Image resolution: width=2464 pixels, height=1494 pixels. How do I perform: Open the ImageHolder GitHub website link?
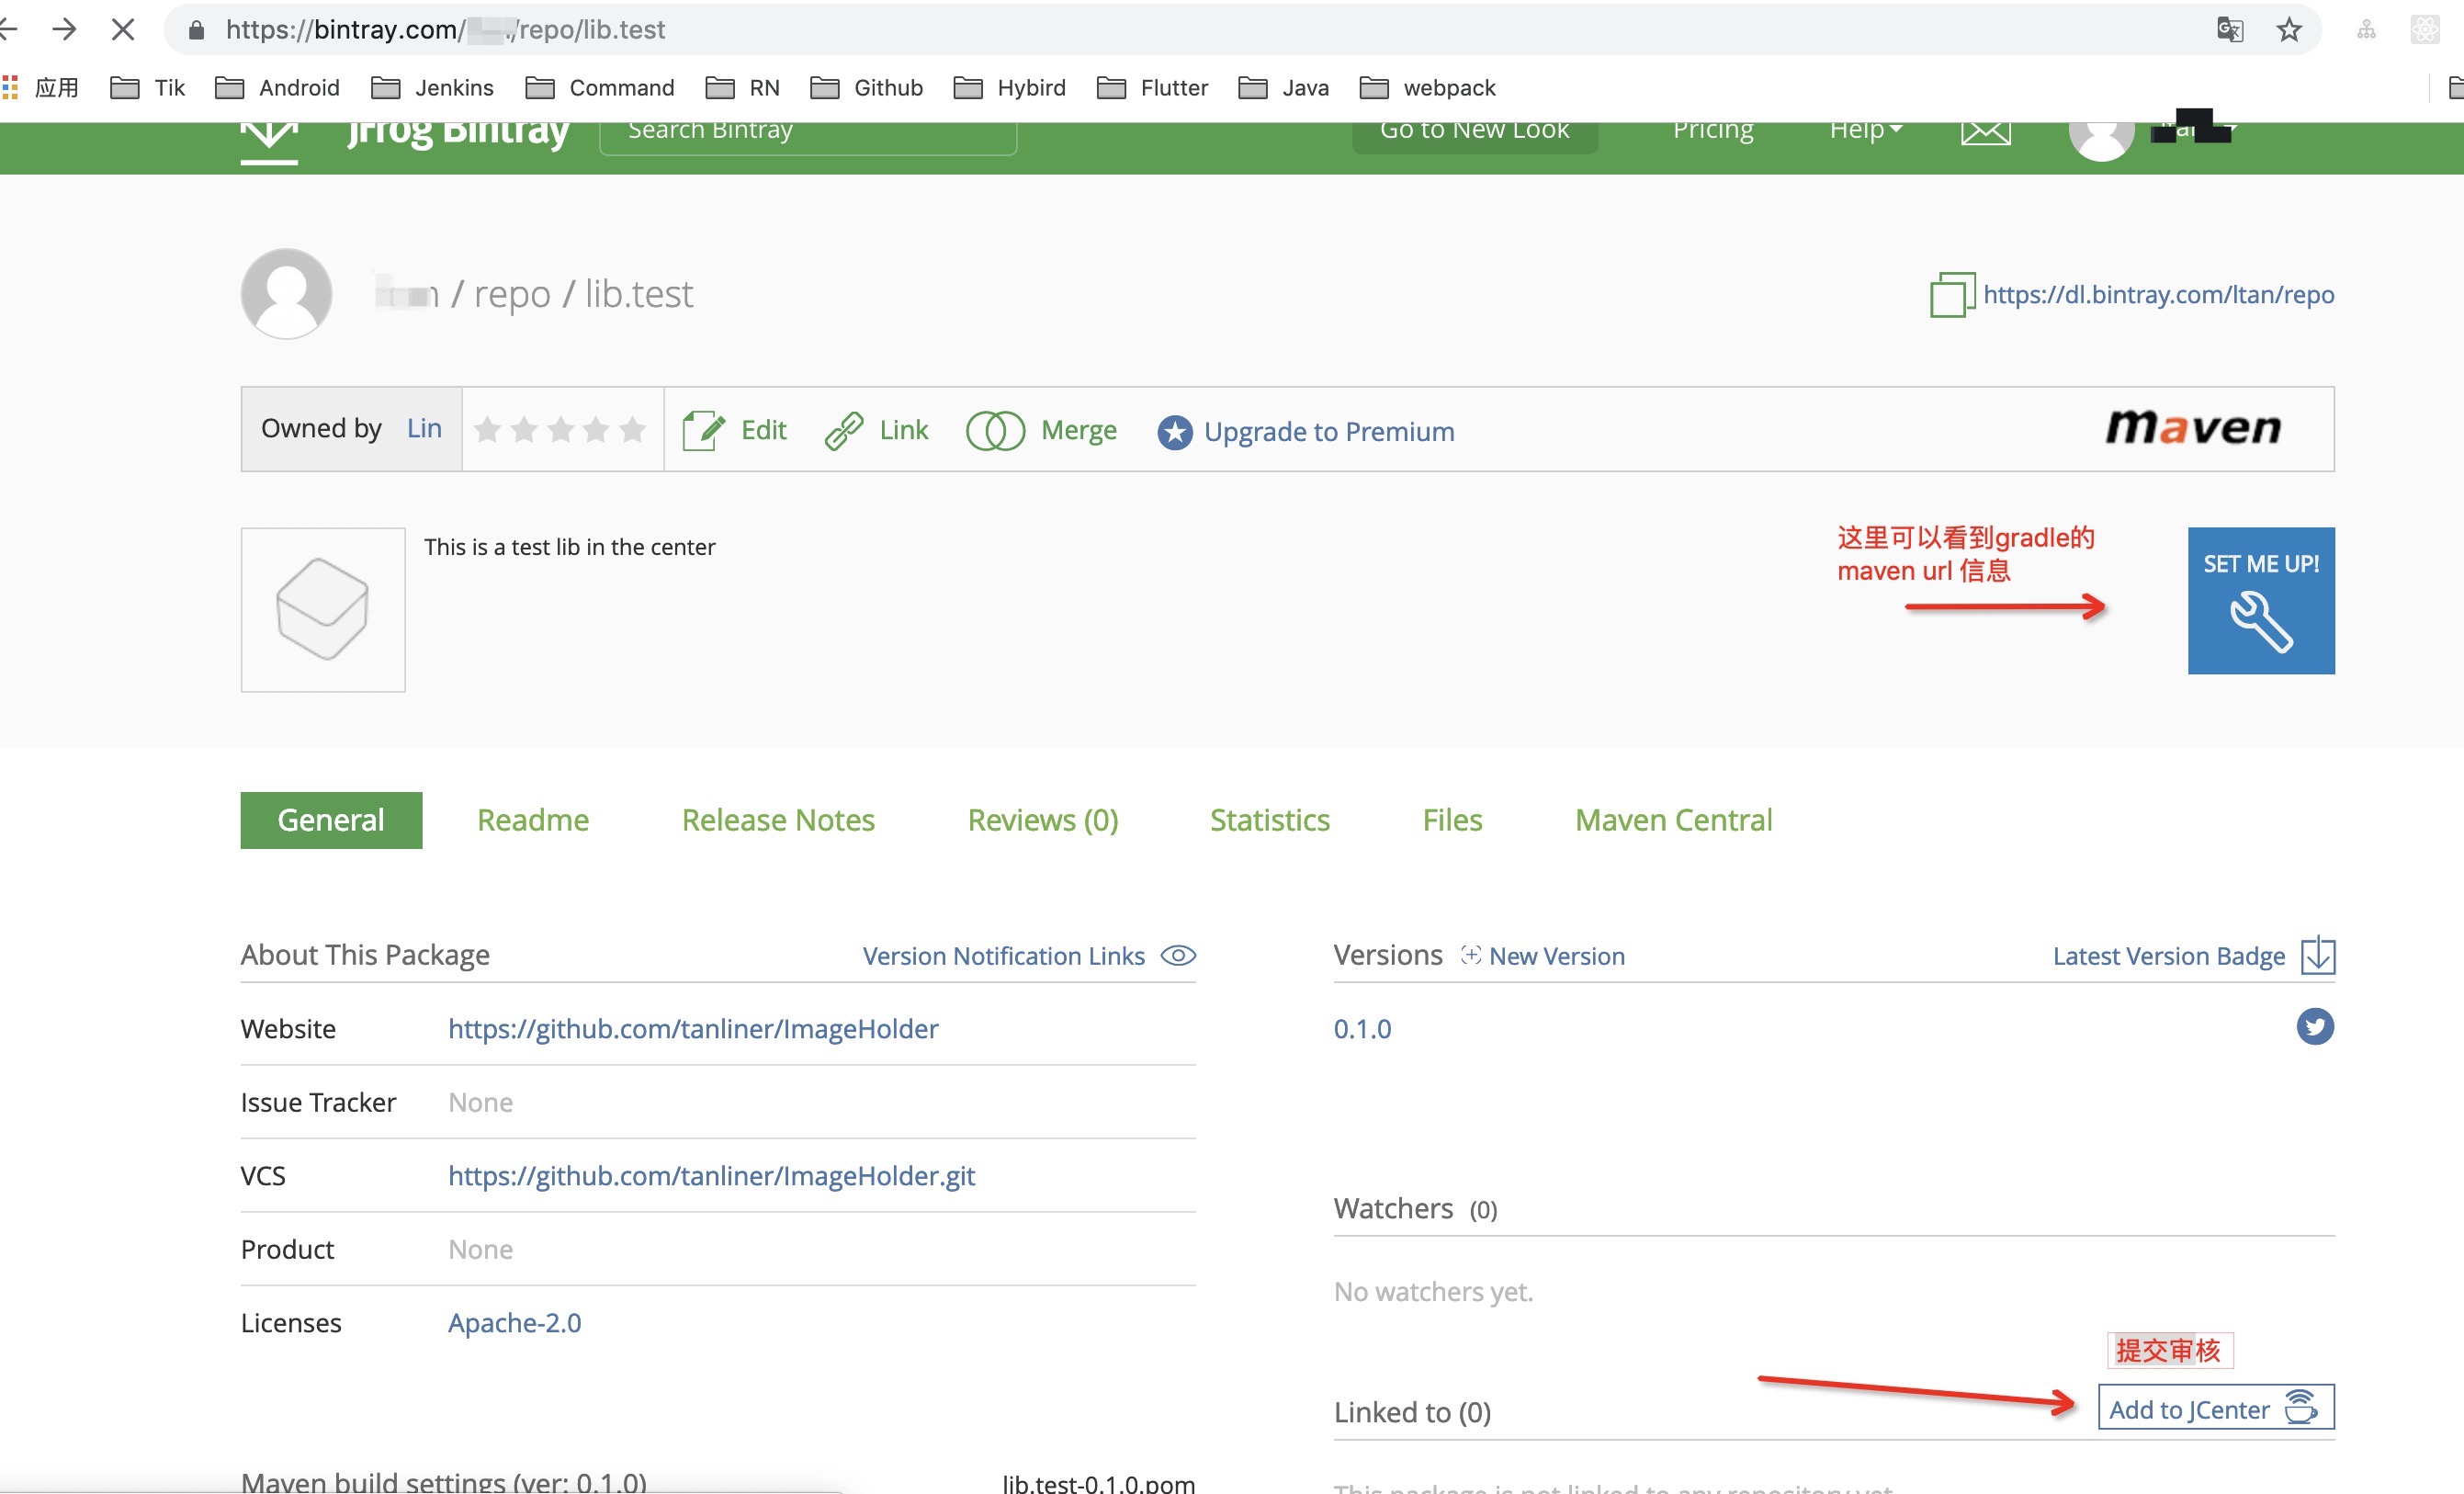[x=693, y=1028]
